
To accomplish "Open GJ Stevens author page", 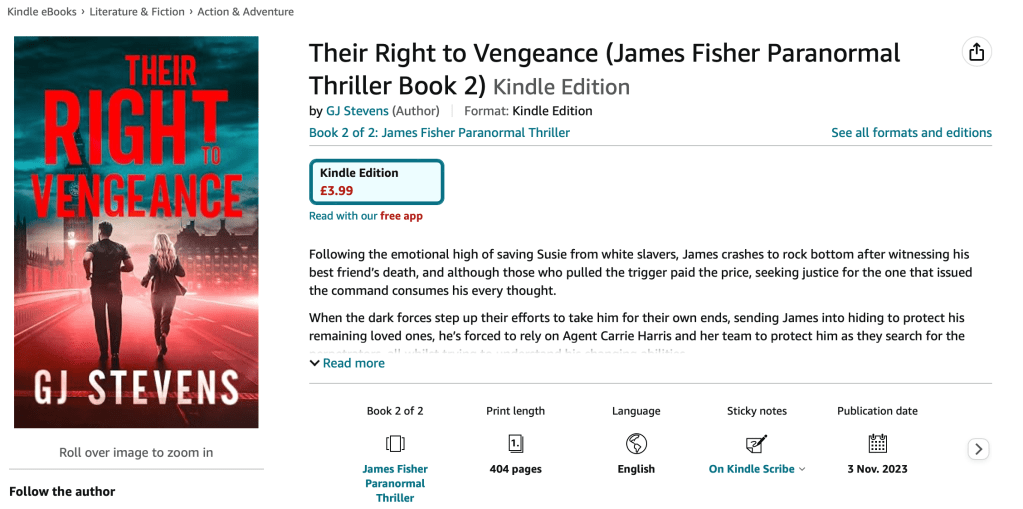I will click(x=357, y=111).
